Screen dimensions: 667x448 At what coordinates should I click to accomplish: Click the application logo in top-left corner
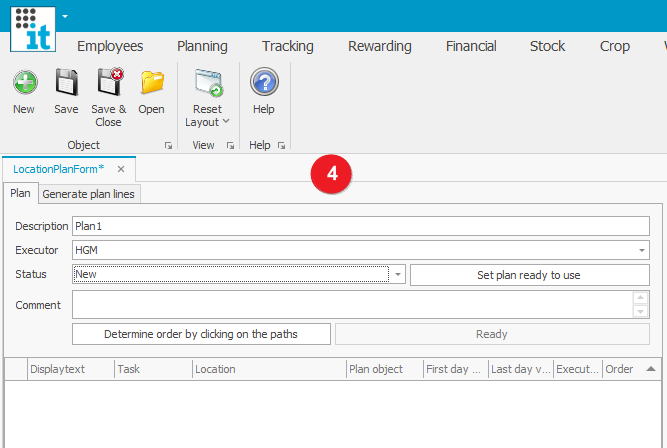pos(31,27)
